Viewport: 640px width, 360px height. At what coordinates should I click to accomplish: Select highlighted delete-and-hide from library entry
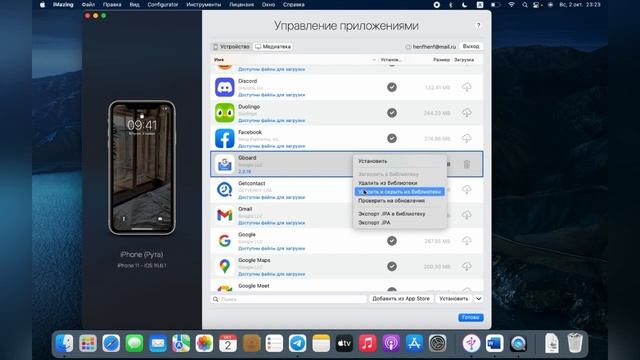(400, 192)
